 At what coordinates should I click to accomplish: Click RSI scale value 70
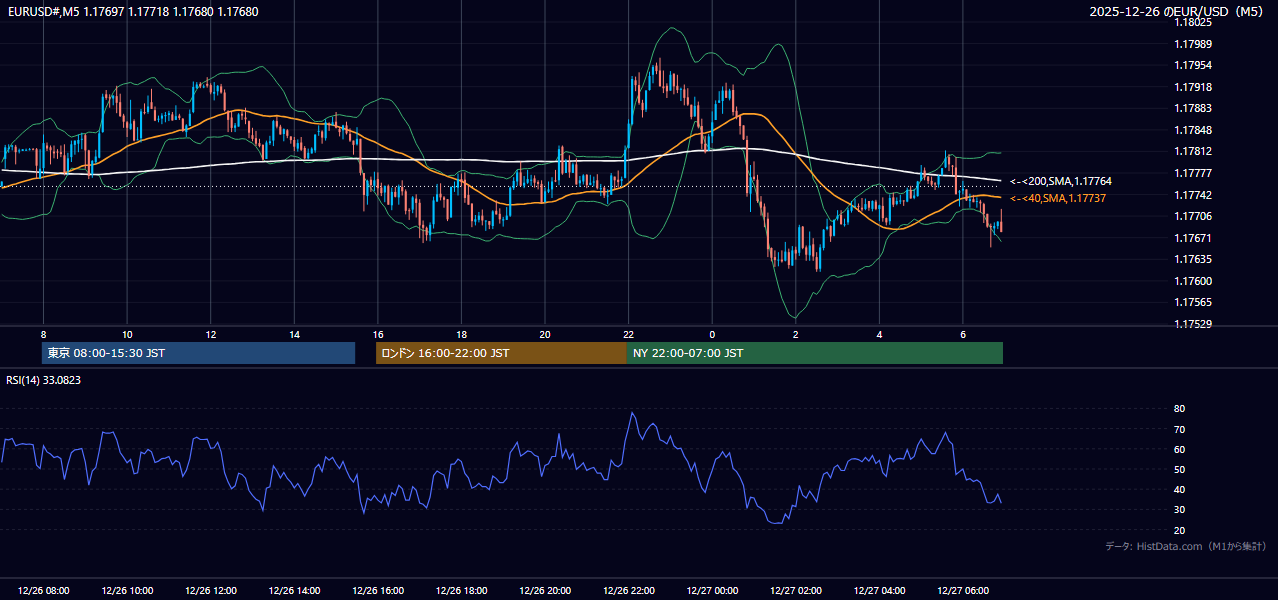[1179, 429]
